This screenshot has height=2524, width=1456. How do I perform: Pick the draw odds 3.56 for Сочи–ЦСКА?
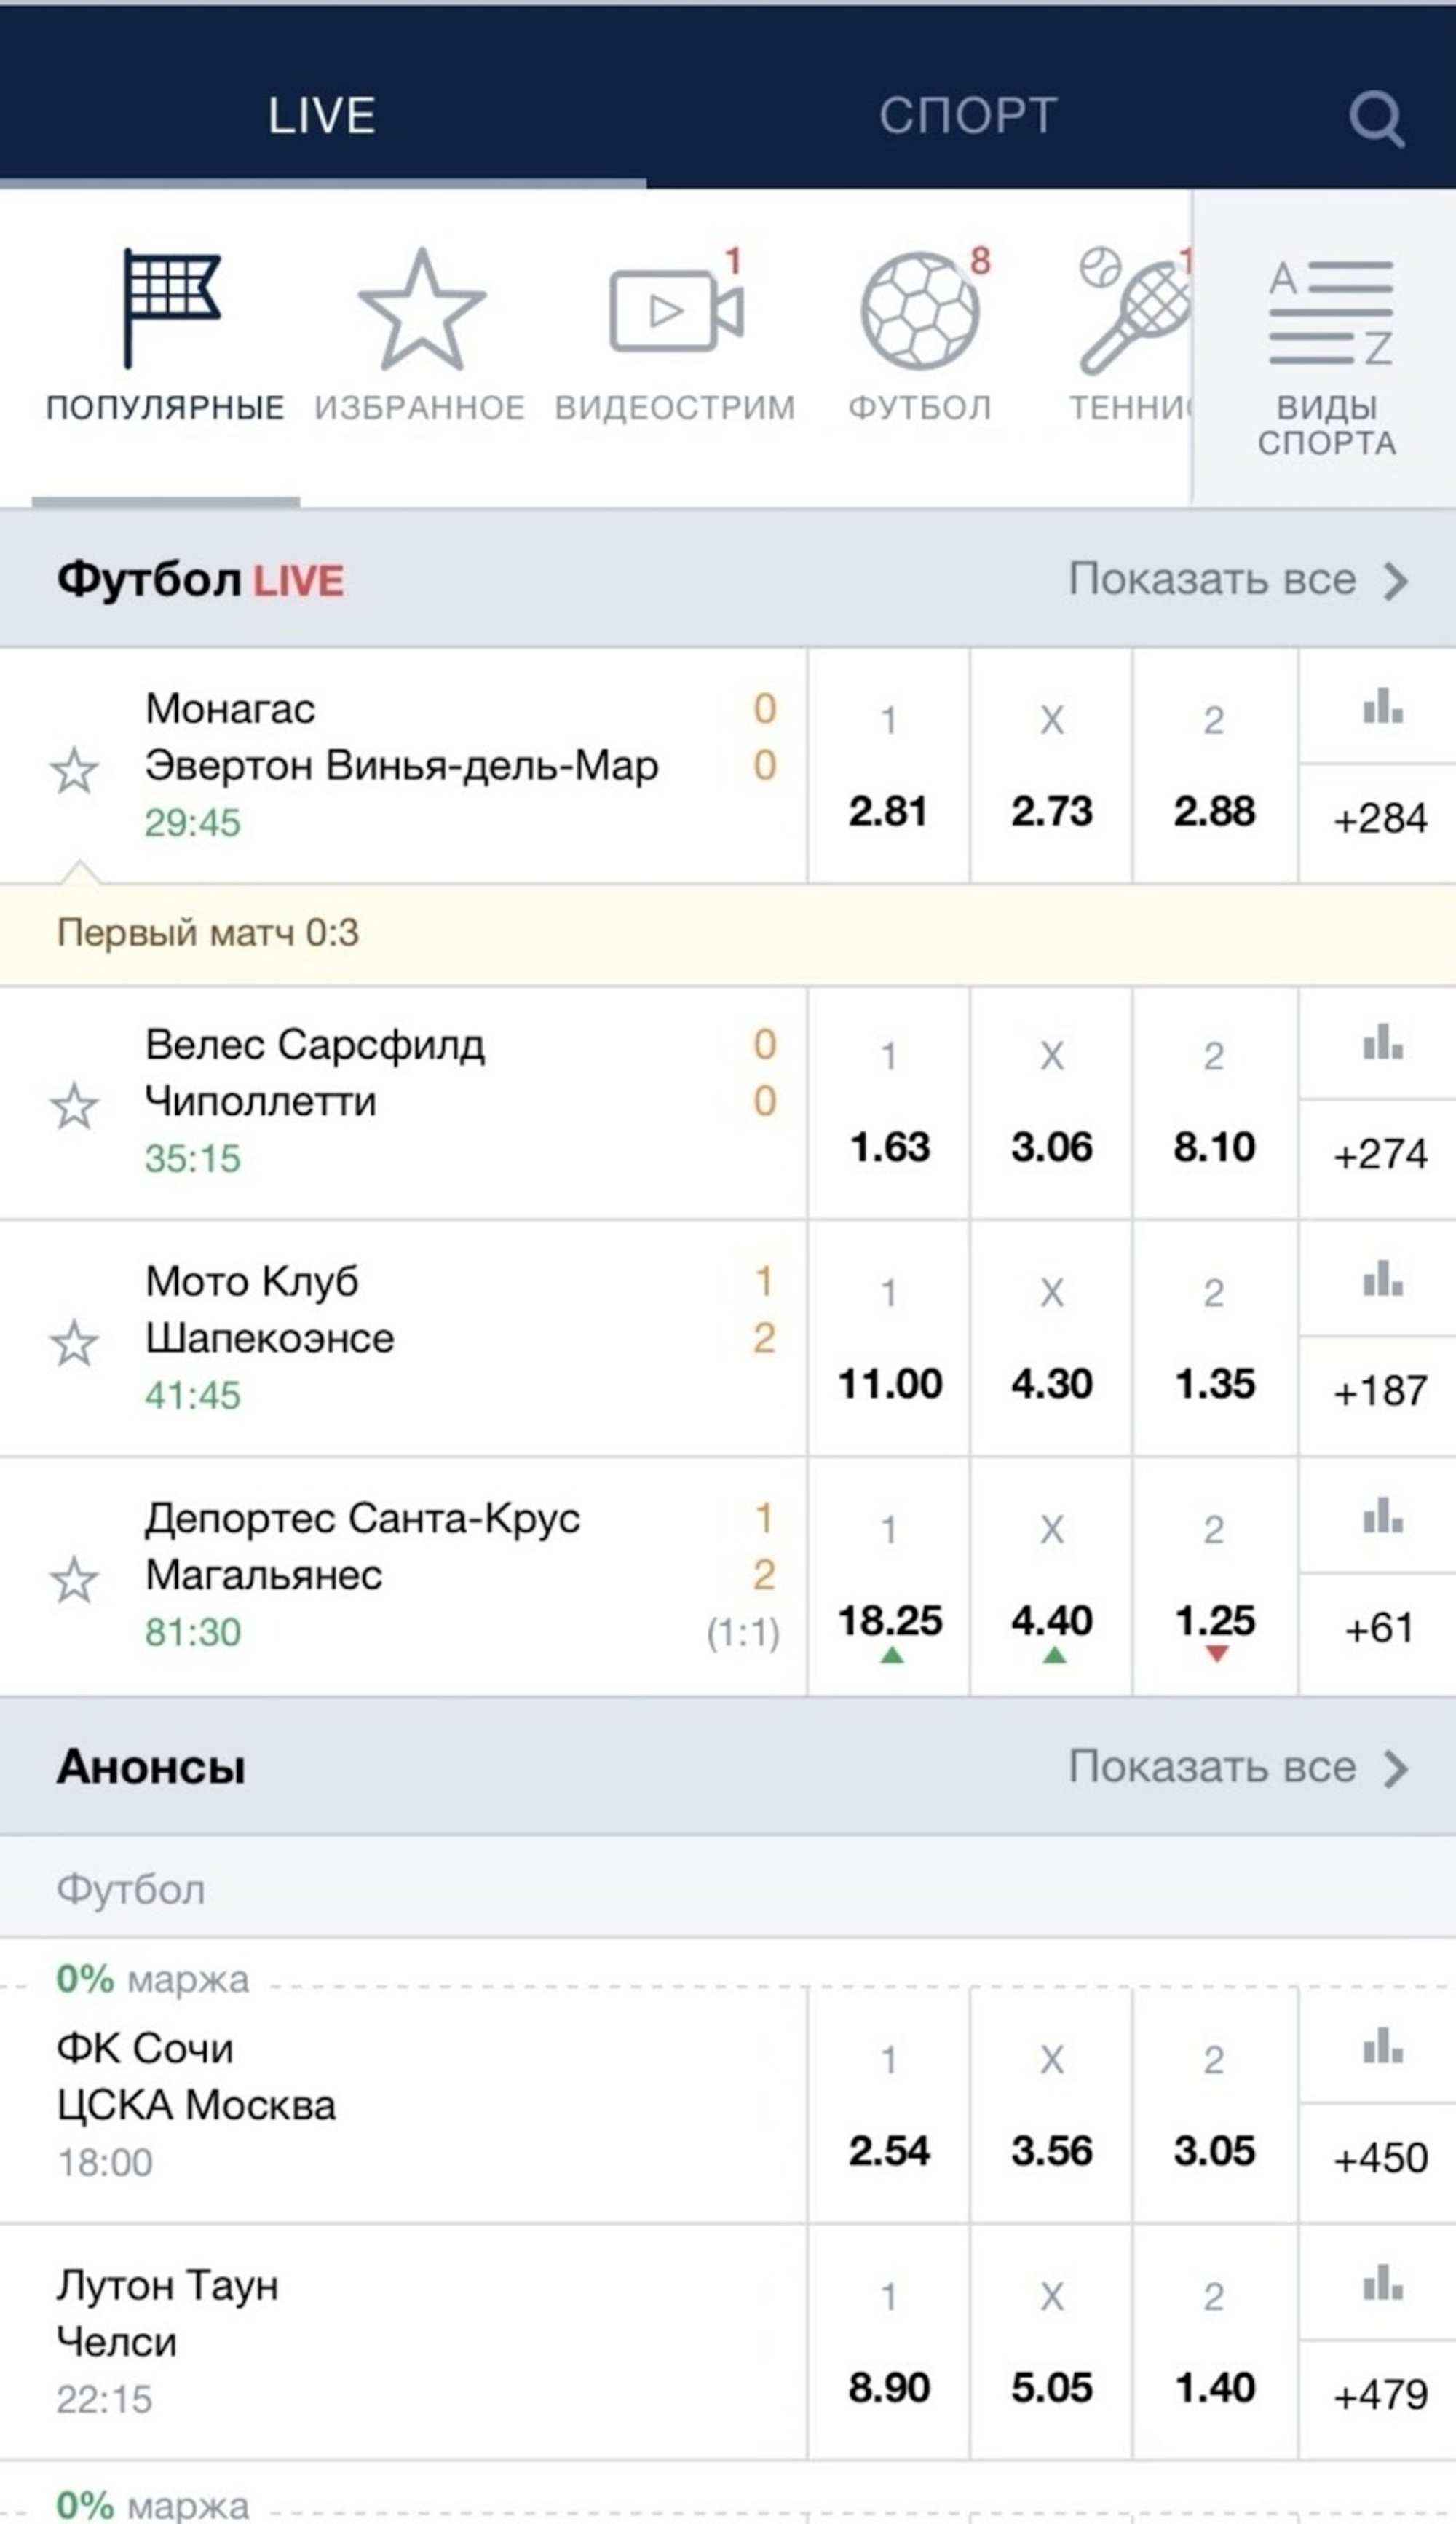1051,2151
